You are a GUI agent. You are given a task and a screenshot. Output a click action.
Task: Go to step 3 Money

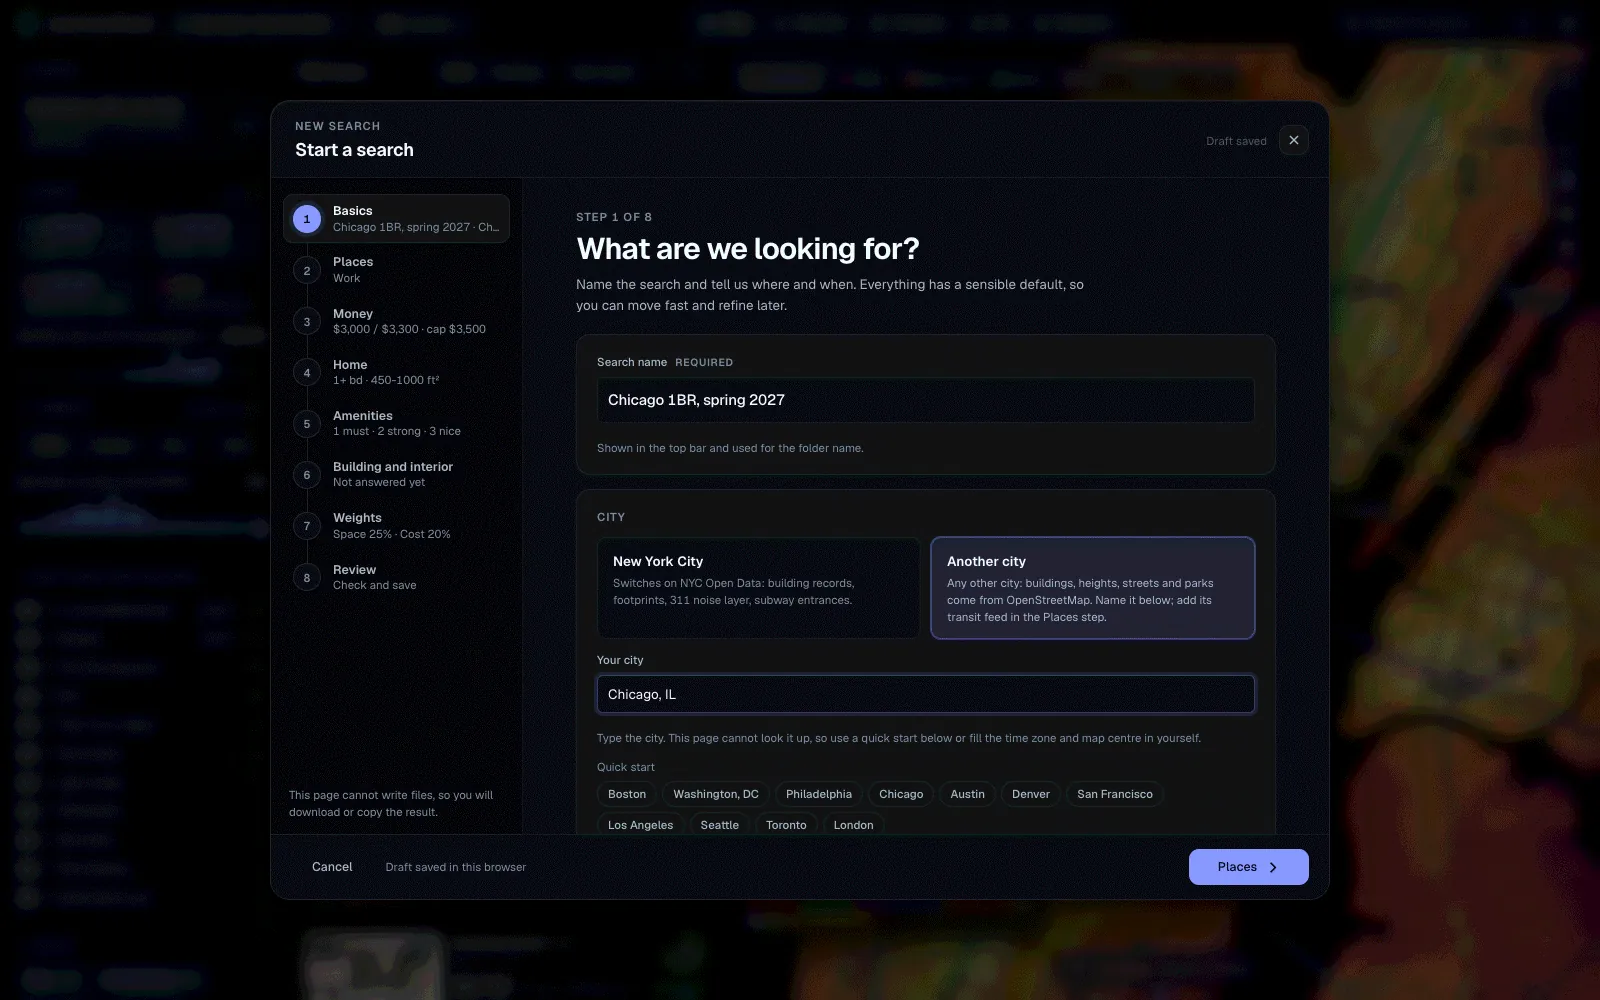coord(396,321)
